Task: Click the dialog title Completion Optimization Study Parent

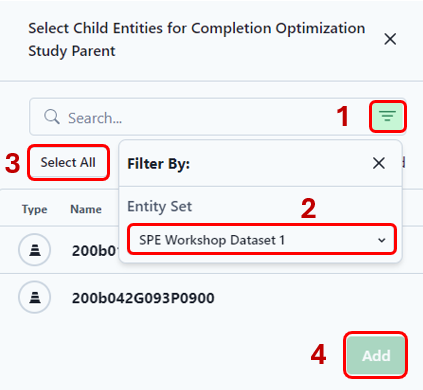Action: (x=197, y=39)
